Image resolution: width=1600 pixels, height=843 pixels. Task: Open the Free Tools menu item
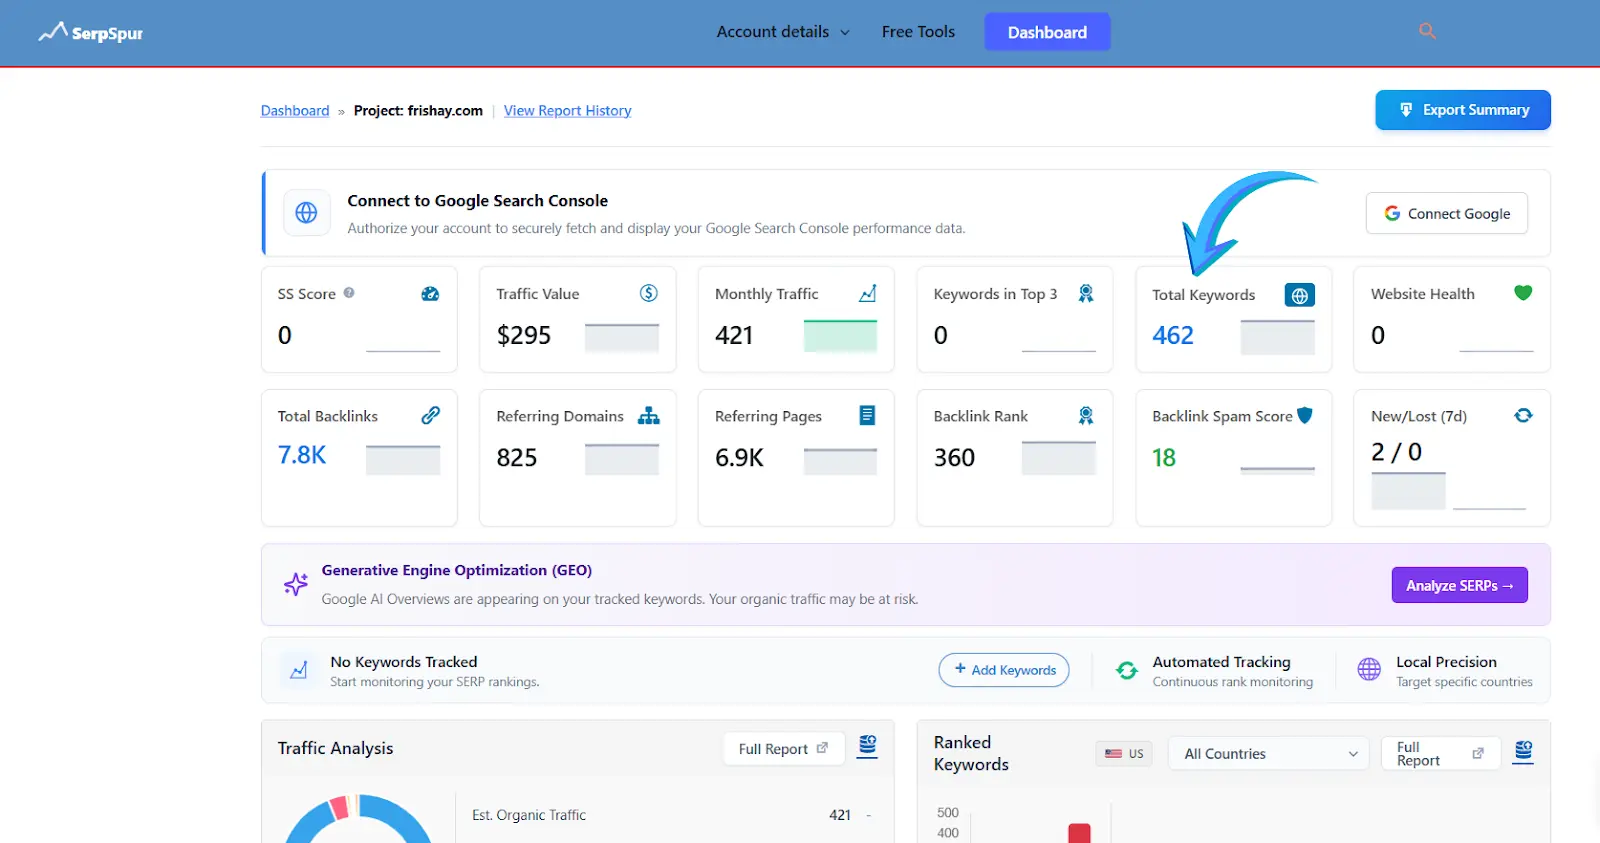point(918,32)
